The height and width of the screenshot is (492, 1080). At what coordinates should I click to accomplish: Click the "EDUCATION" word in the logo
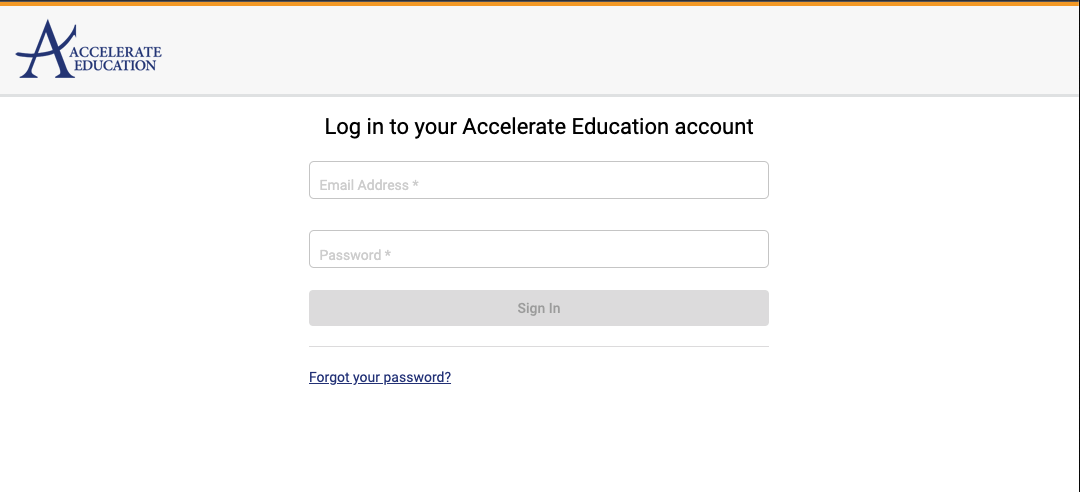(114, 66)
